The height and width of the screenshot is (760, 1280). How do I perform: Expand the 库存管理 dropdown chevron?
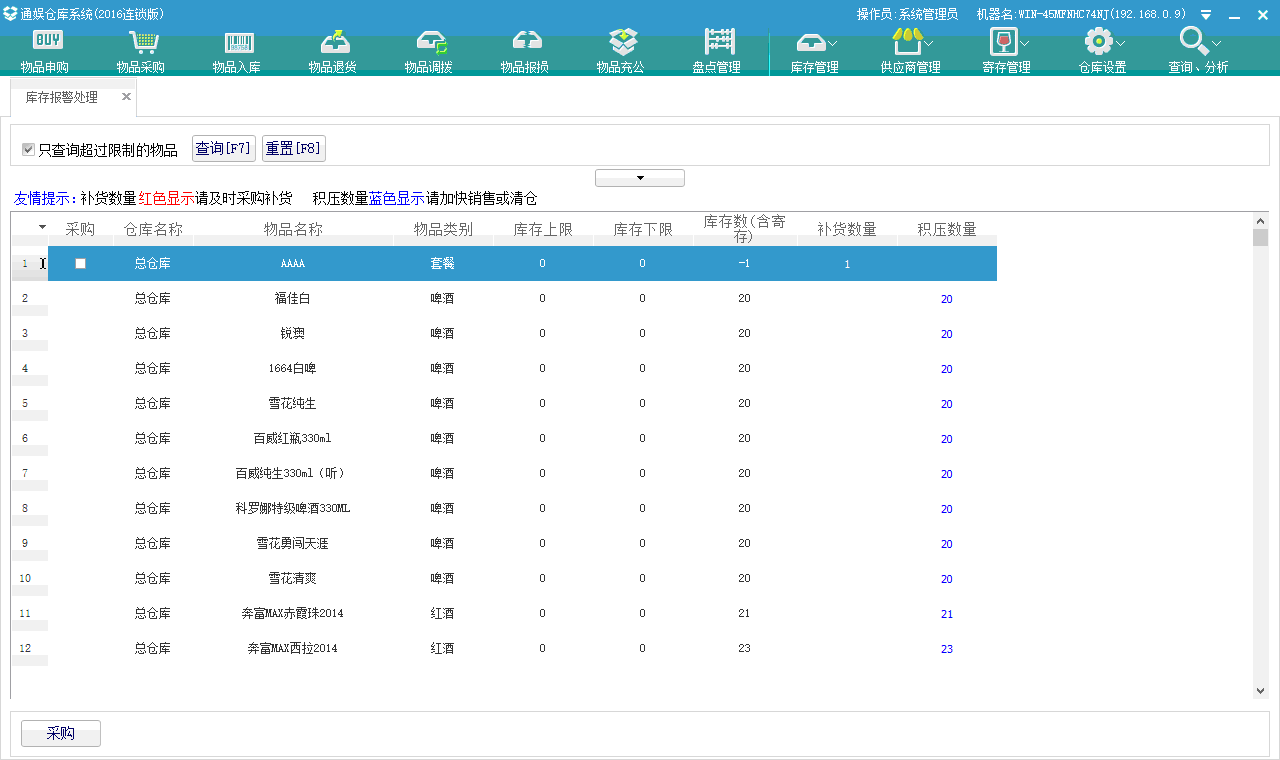832,44
